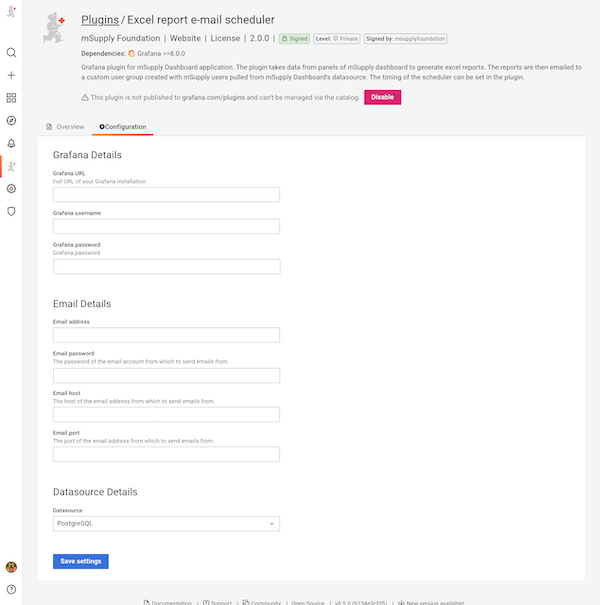The width and height of the screenshot is (600, 605).
Task: Open the Help question mark icon
Action: point(11,589)
